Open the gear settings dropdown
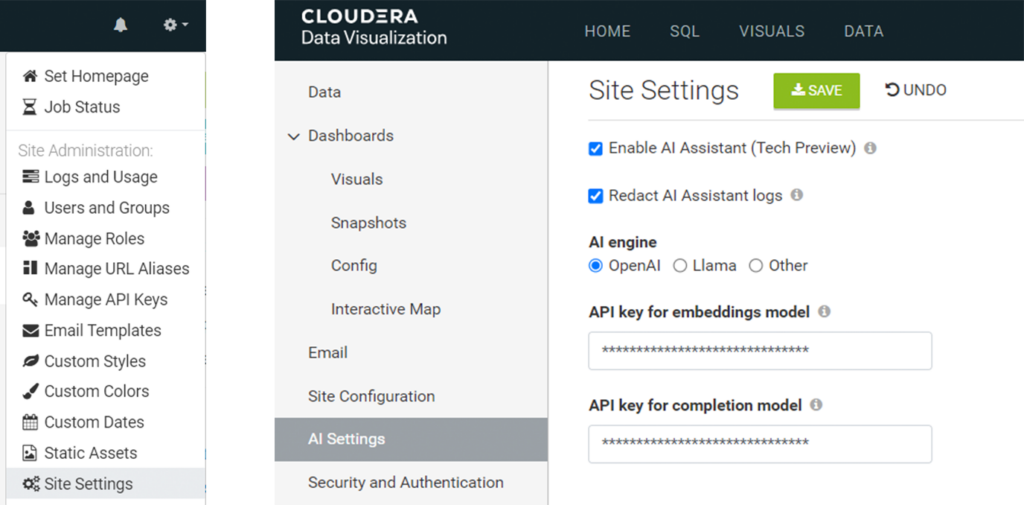Viewport: 1024px width, 505px height. coord(176,25)
